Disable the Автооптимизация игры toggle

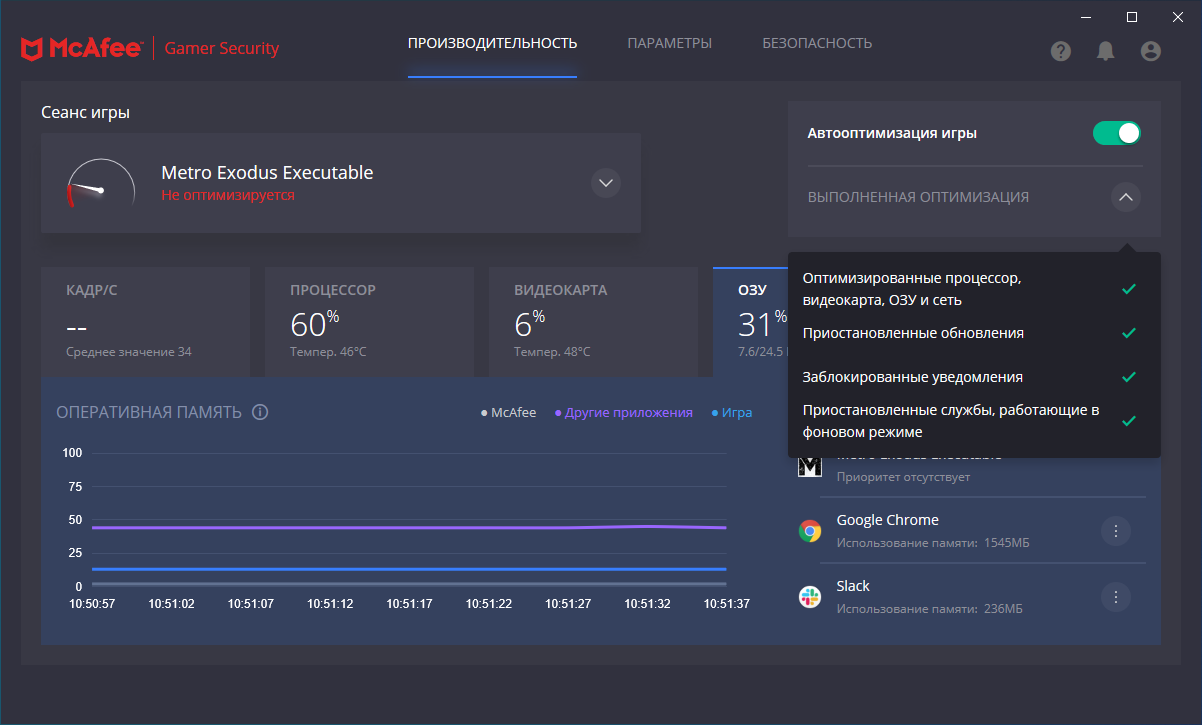pos(1116,133)
